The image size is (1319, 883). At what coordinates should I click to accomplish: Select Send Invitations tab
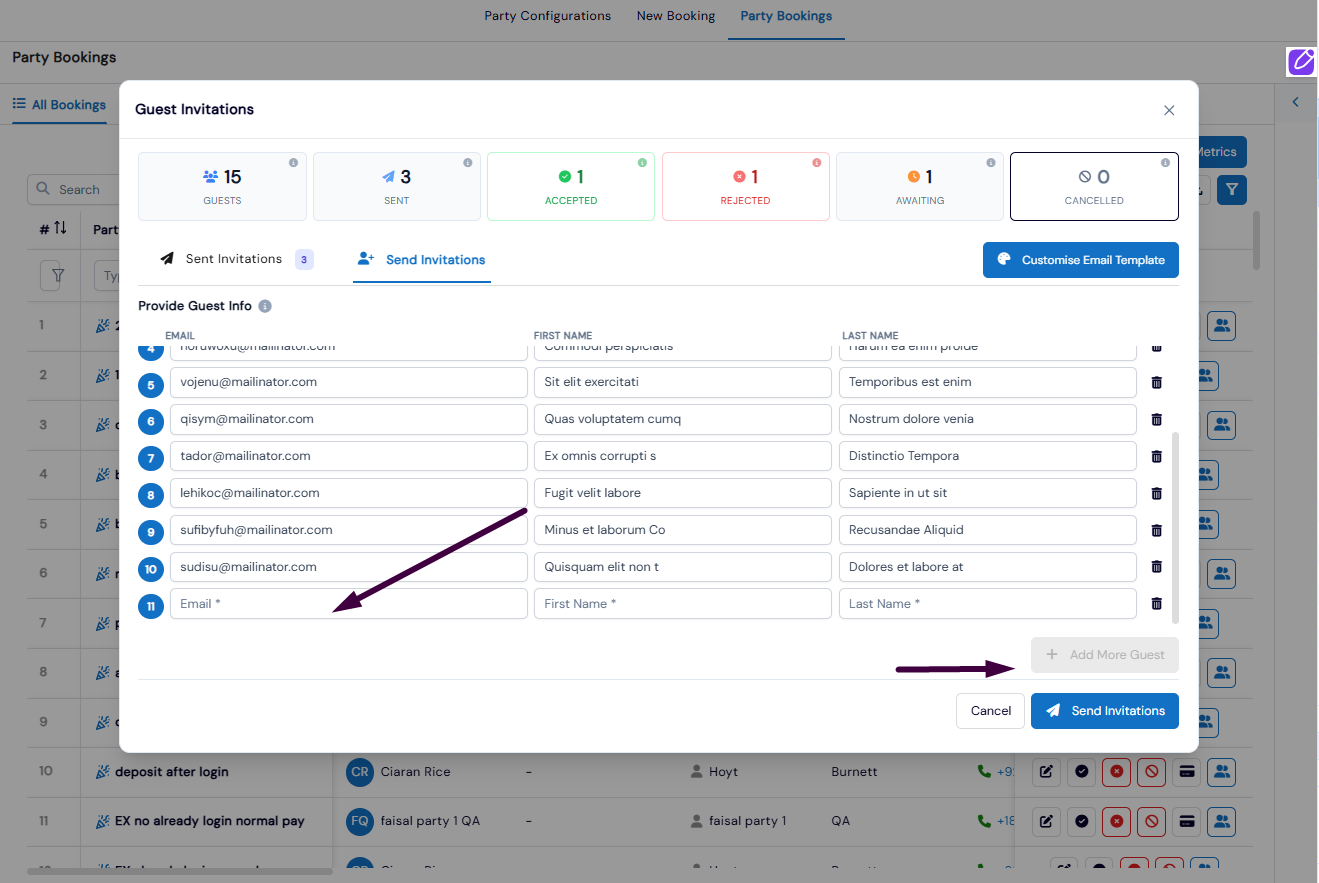click(x=421, y=260)
